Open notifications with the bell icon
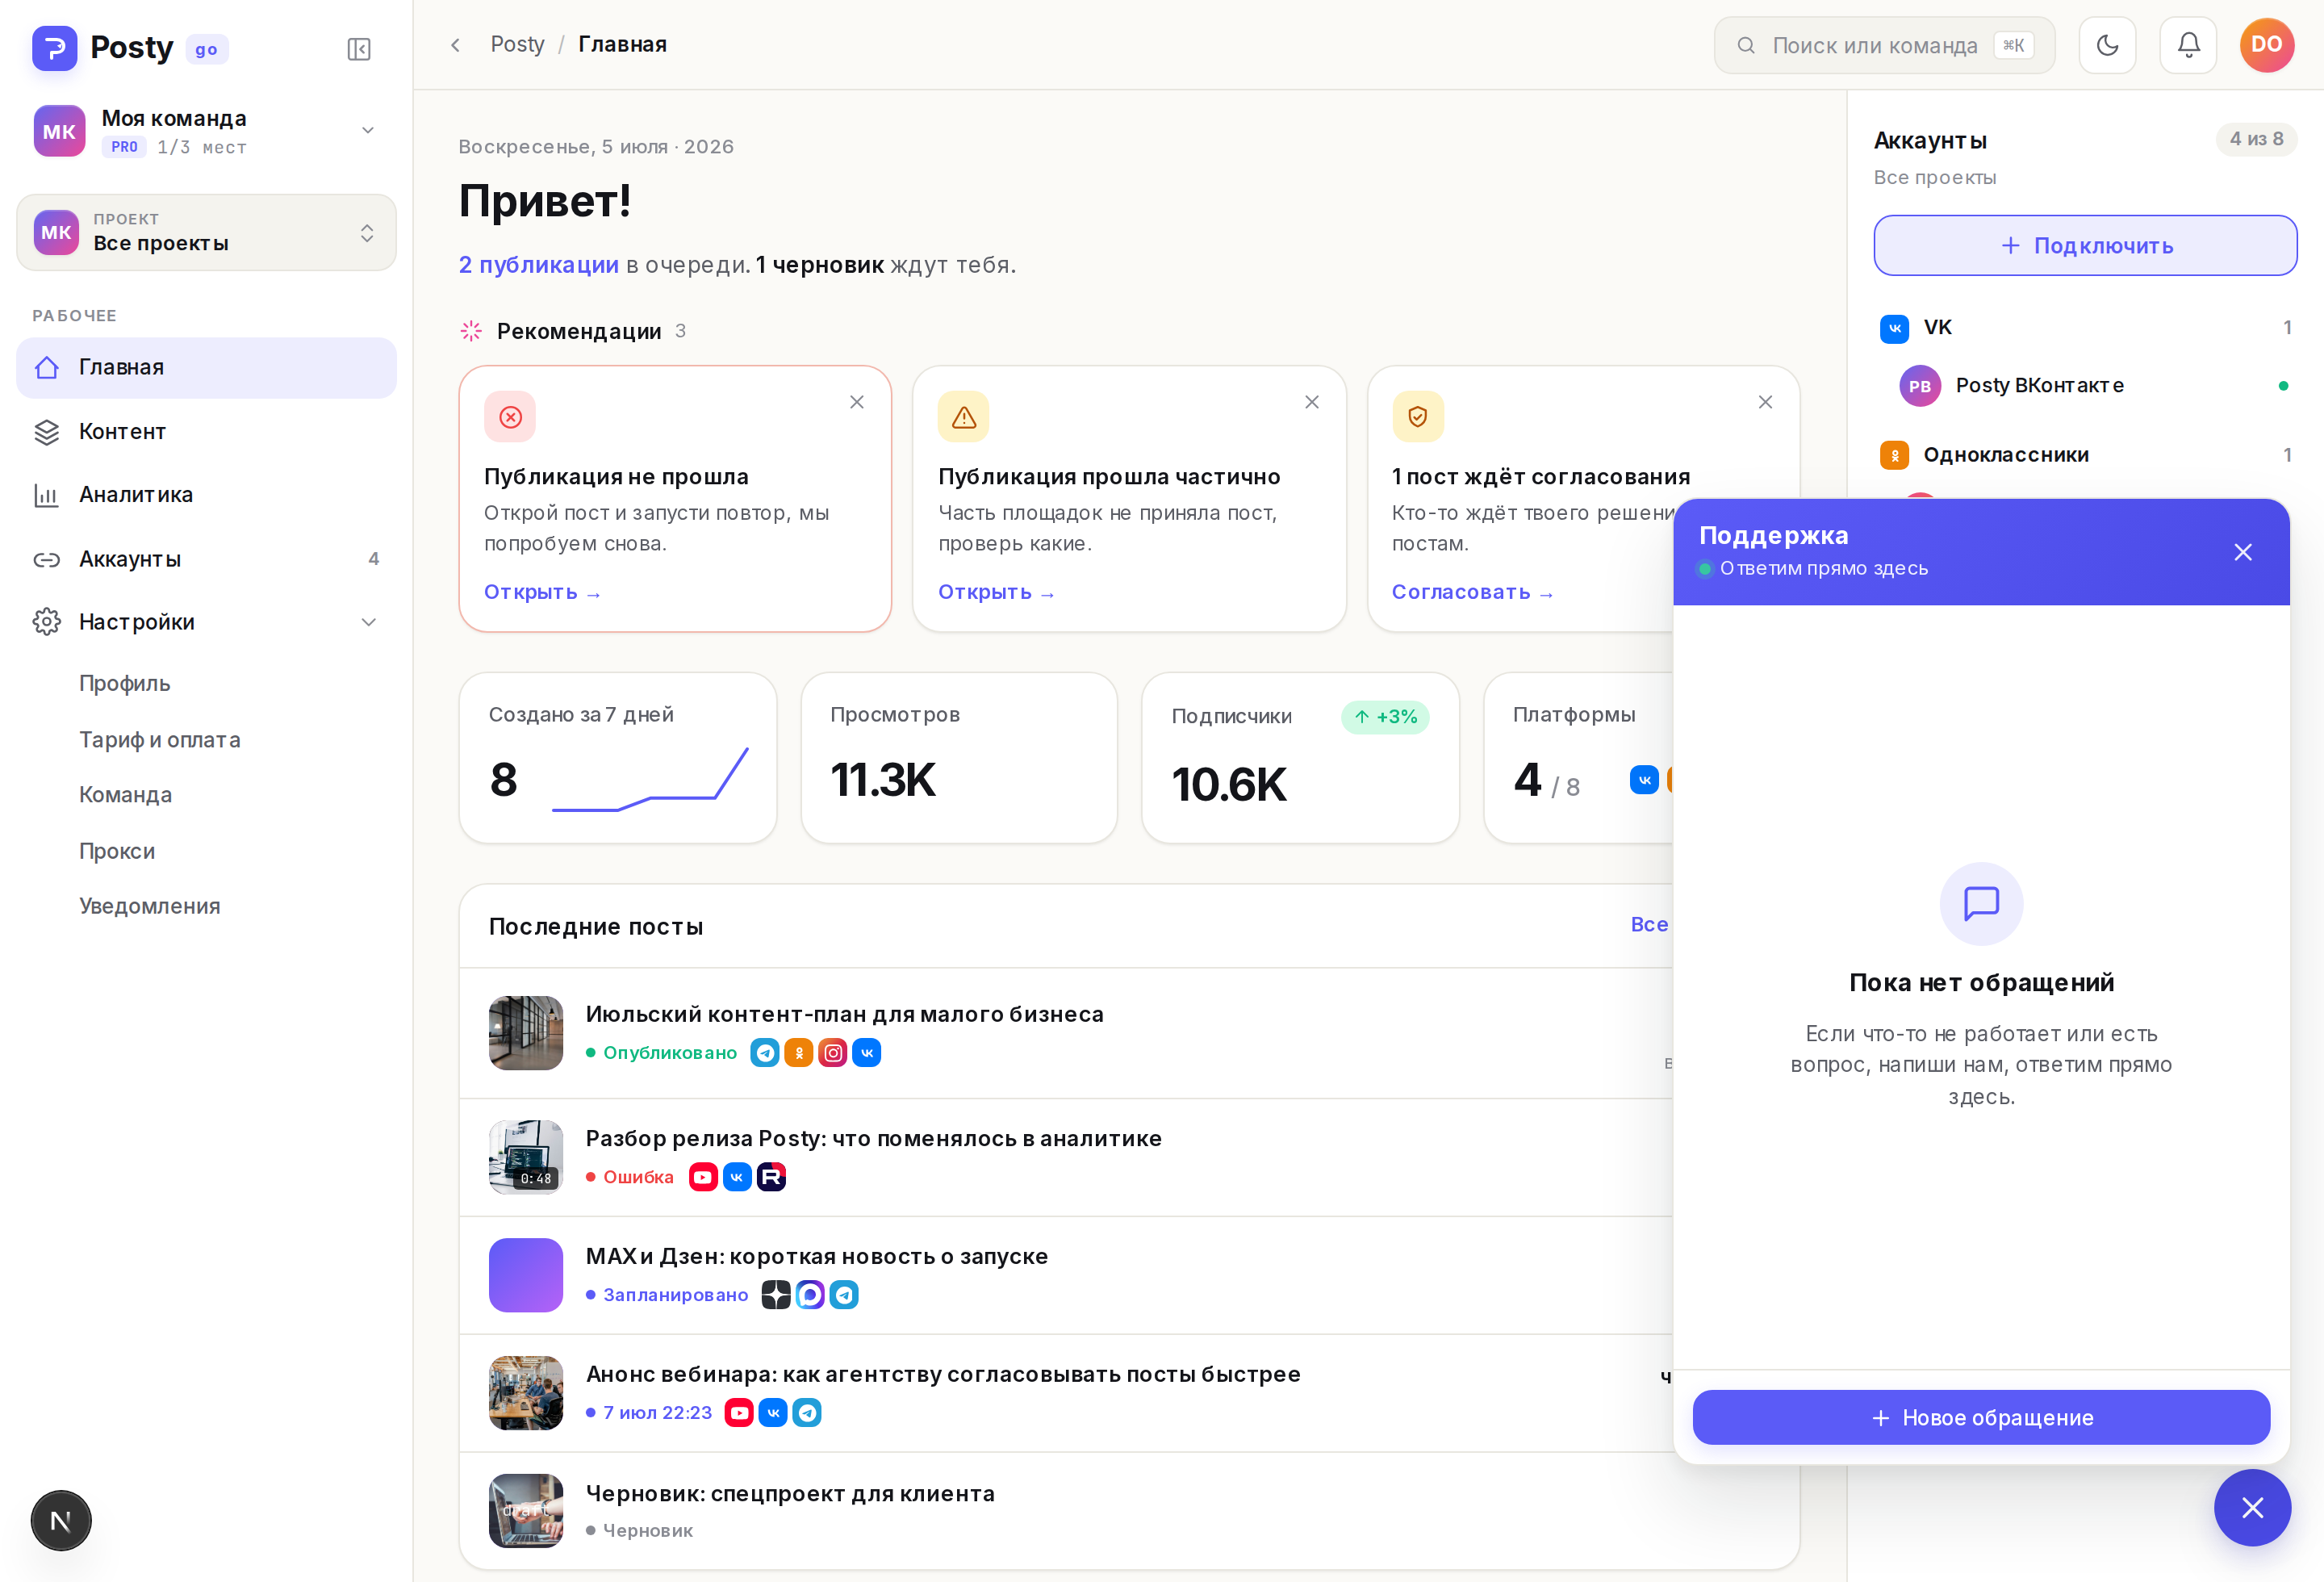Viewport: 2324px width, 1582px height. tap(2188, 45)
